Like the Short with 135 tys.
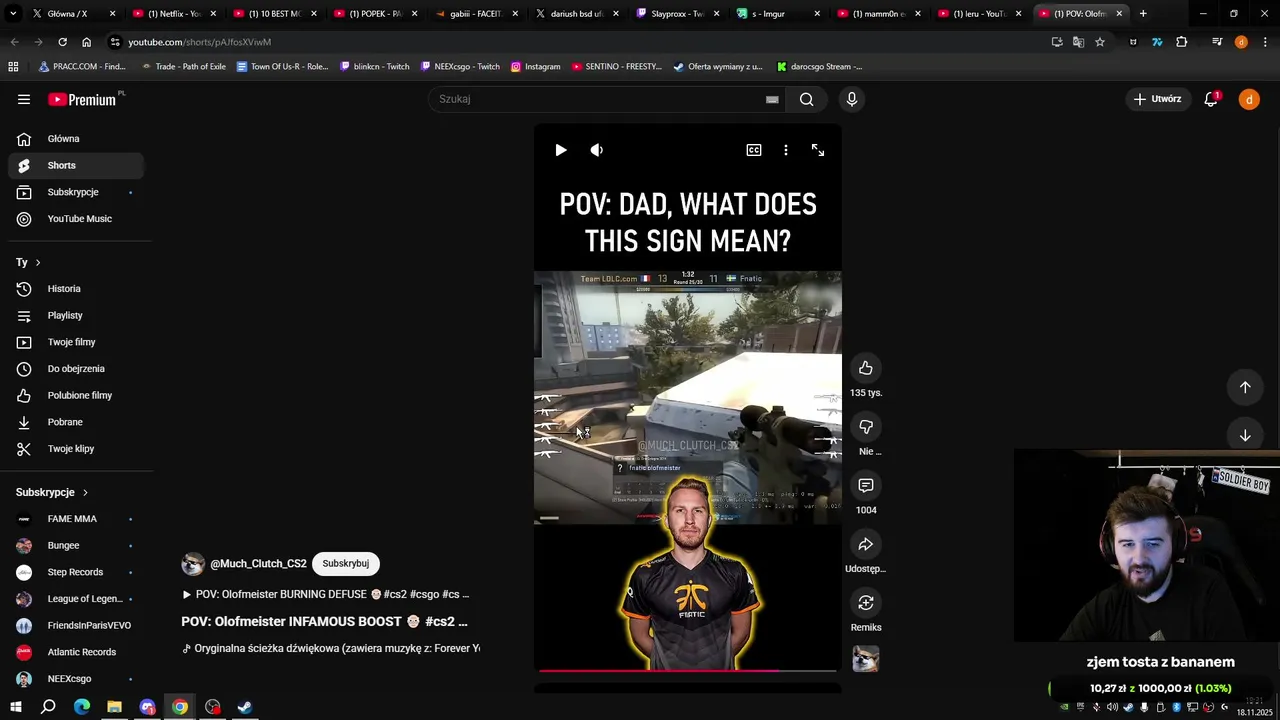1280x720 pixels. pyautogui.click(x=866, y=368)
